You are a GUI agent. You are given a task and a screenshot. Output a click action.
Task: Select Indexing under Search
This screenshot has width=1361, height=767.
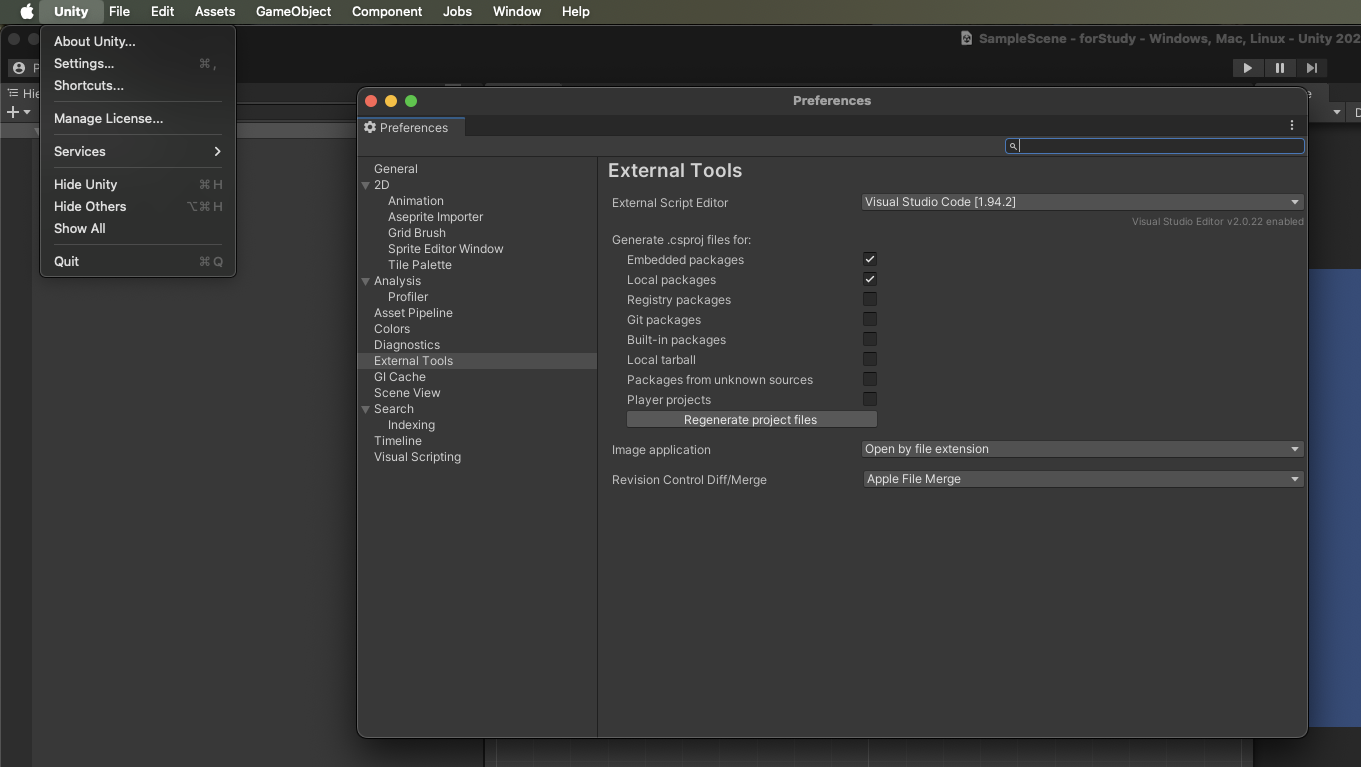(411, 425)
